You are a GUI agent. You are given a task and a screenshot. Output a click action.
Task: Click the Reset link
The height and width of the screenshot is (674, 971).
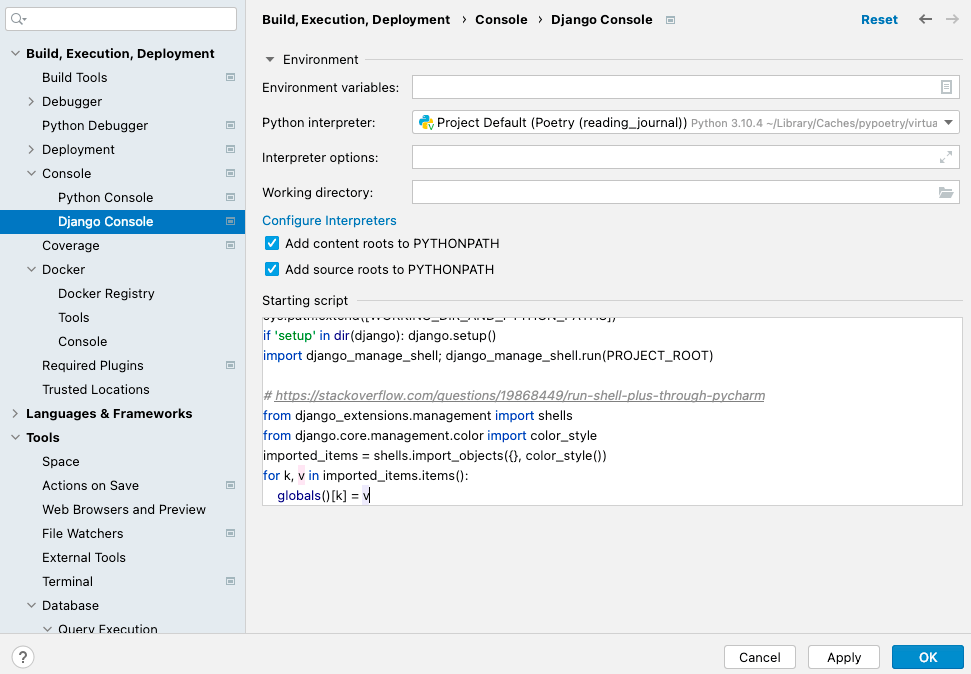(x=879, y=19)
